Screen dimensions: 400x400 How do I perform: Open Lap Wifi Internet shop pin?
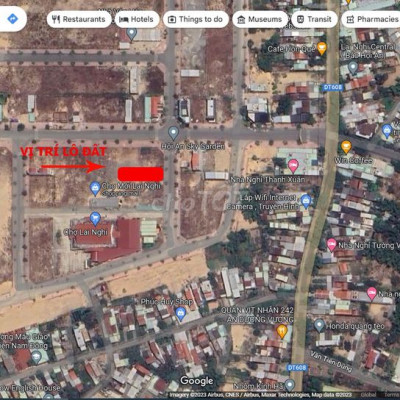(306, 201)
